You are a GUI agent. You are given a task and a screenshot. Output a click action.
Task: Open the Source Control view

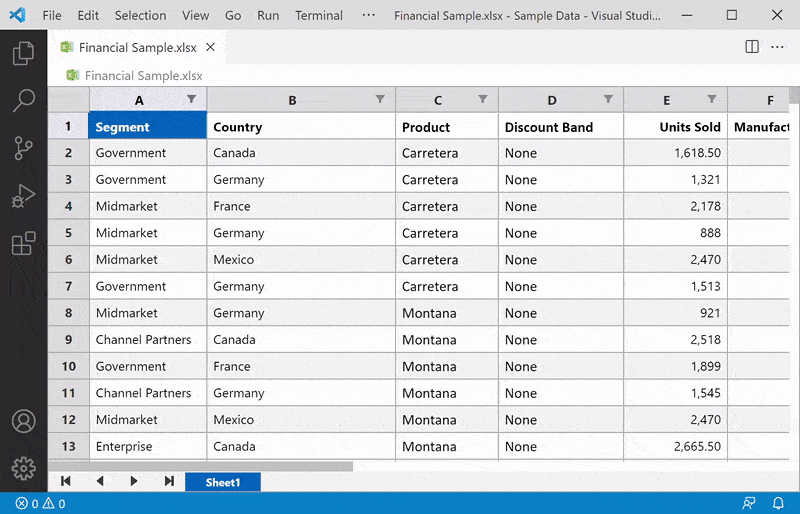click(x=23, y=148)
